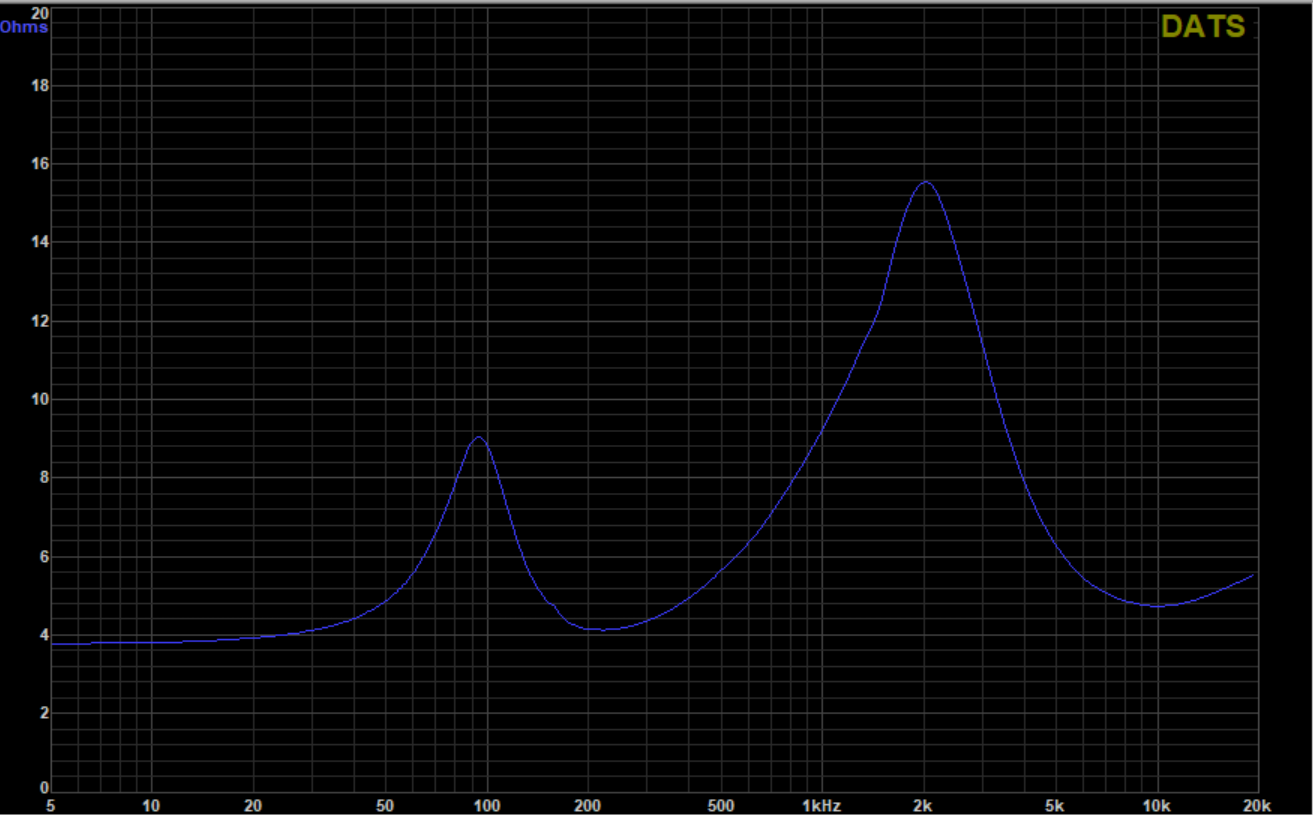Click the 100 Hz frequency axis label
Viewport: 1313px width, 815px height.
pos(487,805)
